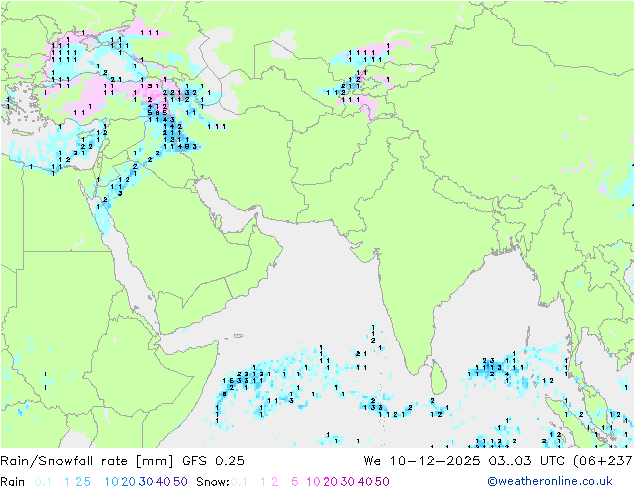Select the Snow 5 legend value
The image size is (634, 490).
[x=295, y=482]
